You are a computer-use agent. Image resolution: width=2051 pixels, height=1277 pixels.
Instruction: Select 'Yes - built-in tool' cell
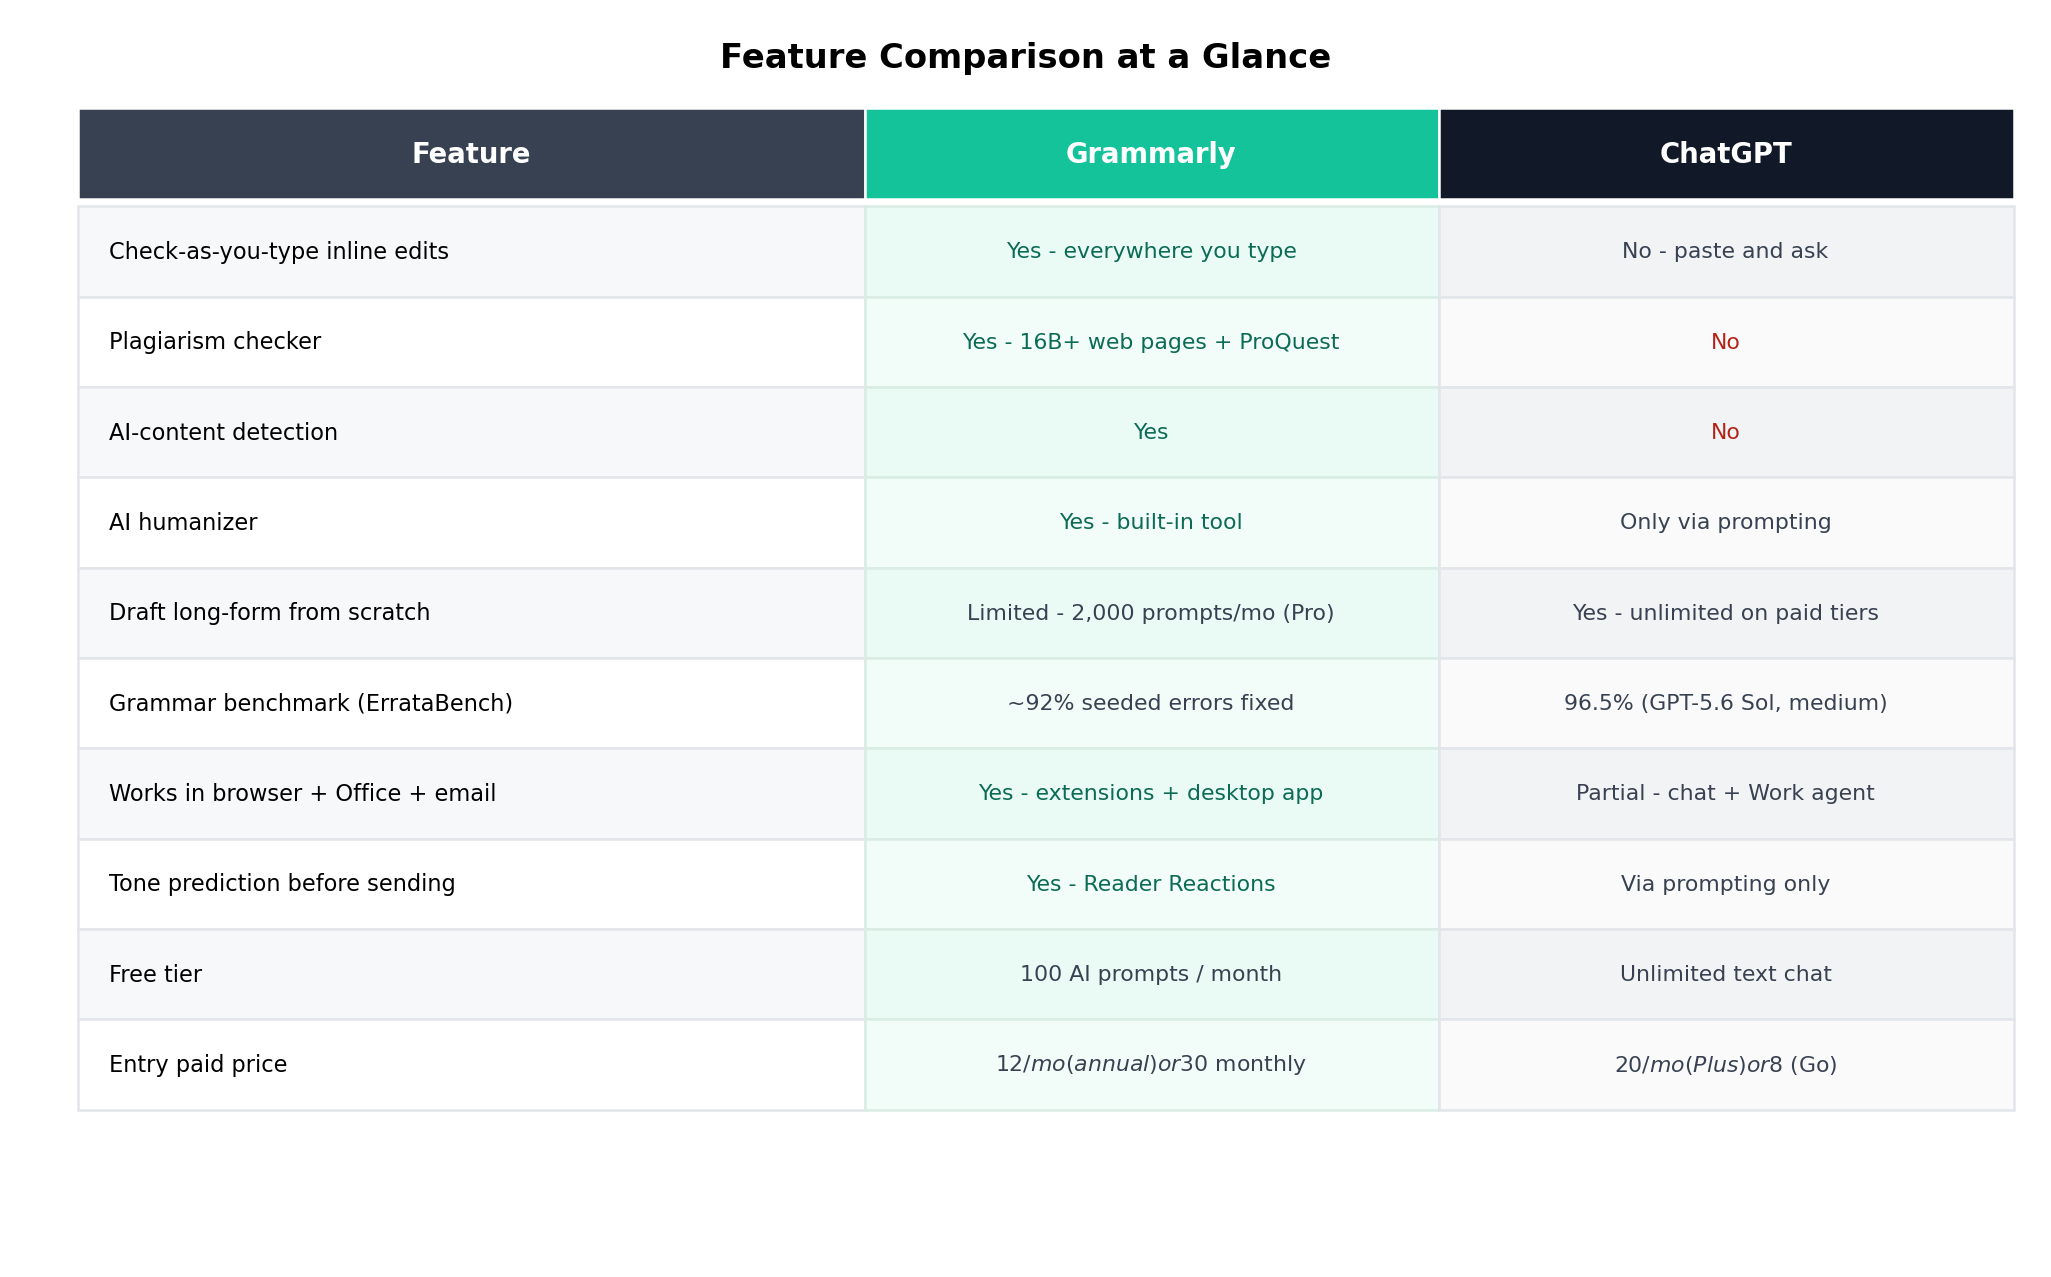tap(1151, 522)
